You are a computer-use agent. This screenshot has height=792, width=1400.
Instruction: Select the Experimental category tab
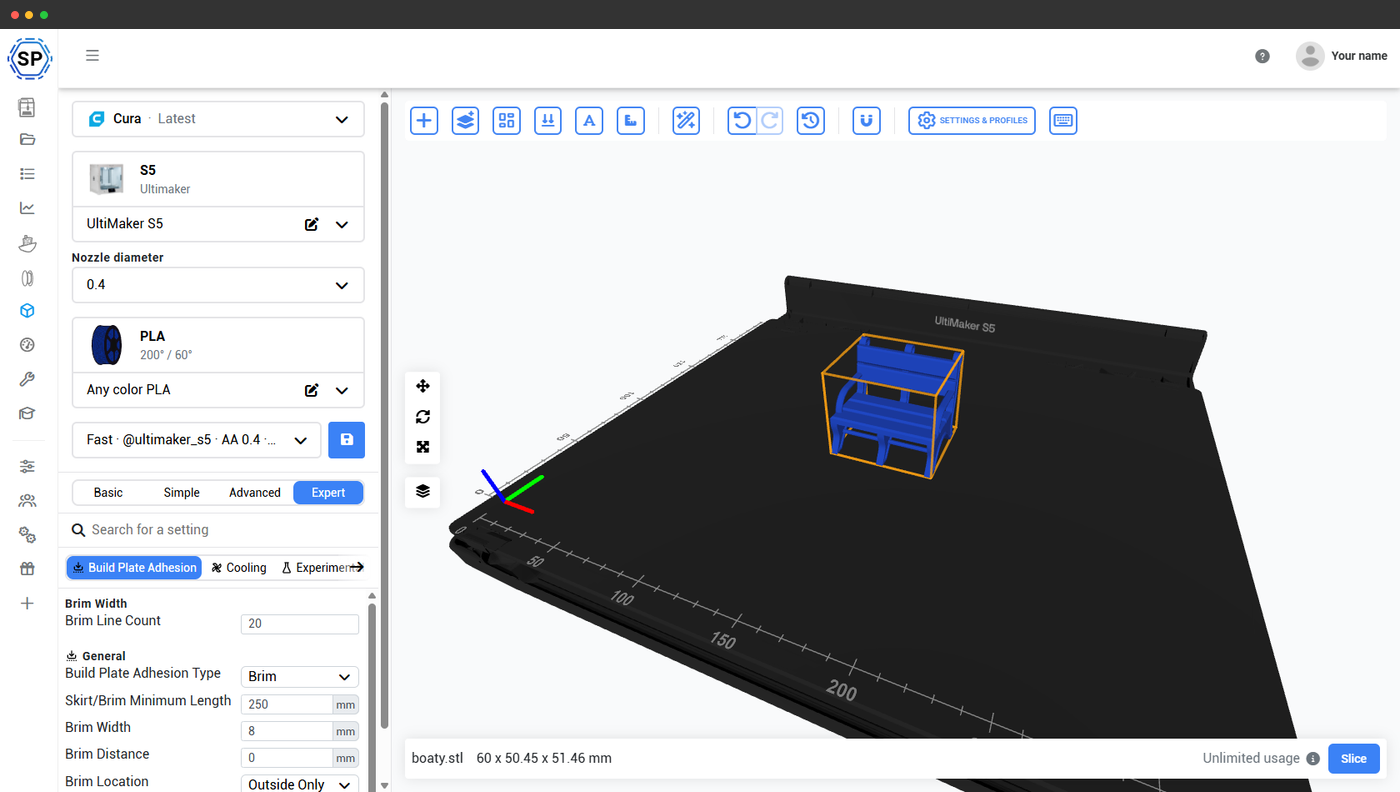click(x=314, y=568)
